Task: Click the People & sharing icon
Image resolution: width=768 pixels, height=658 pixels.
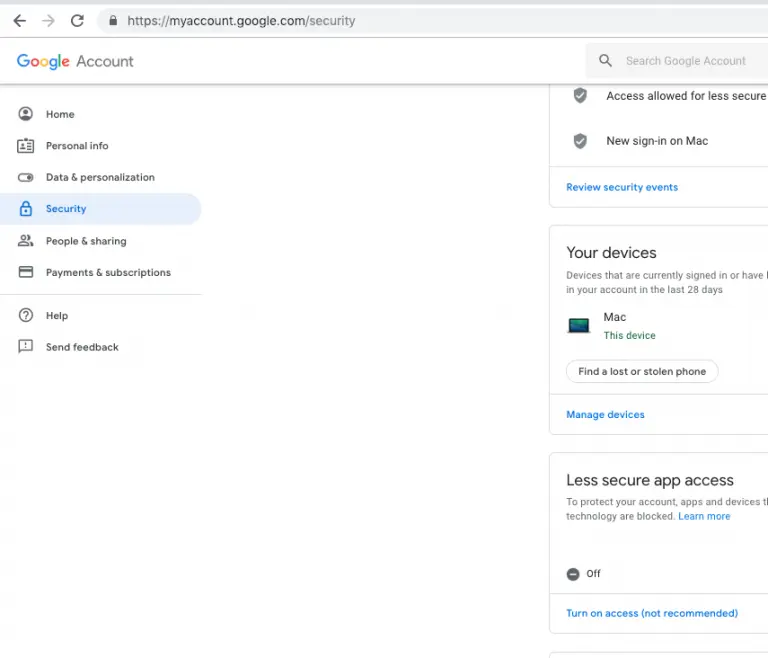Action: point(25,241)
